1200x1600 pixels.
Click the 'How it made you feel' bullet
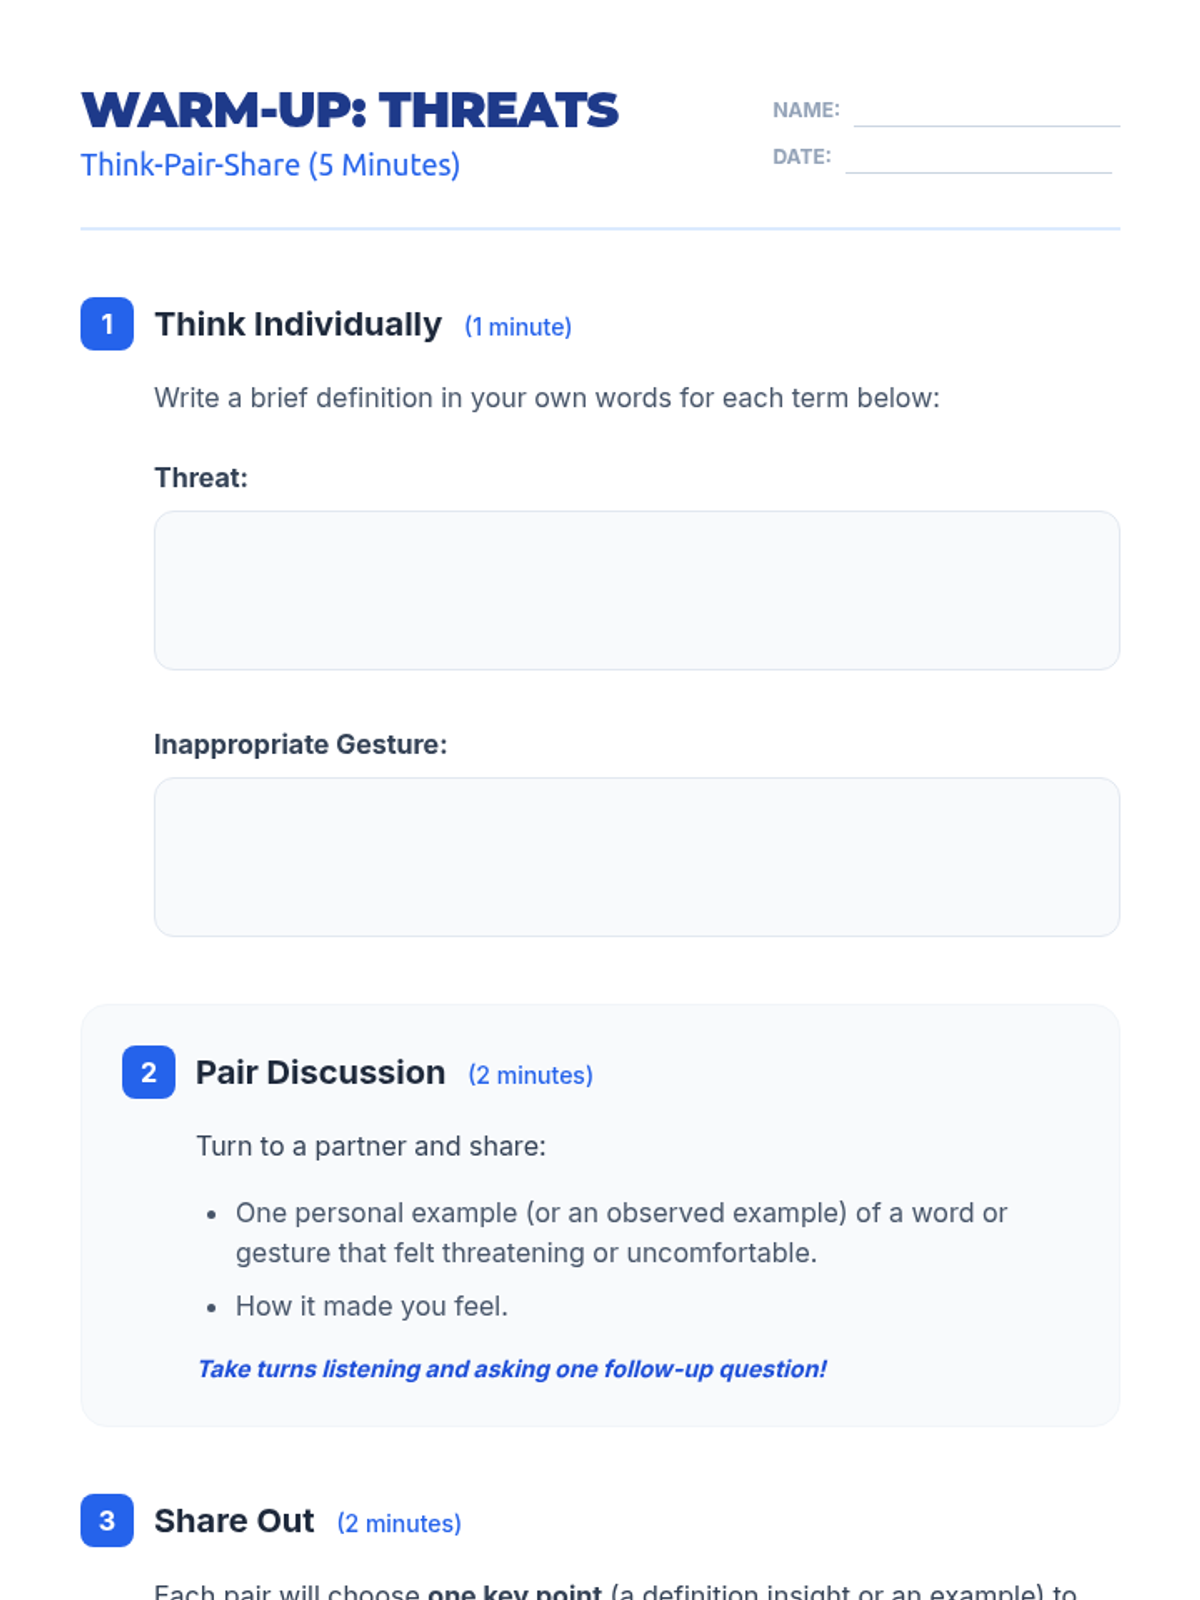371,1306
